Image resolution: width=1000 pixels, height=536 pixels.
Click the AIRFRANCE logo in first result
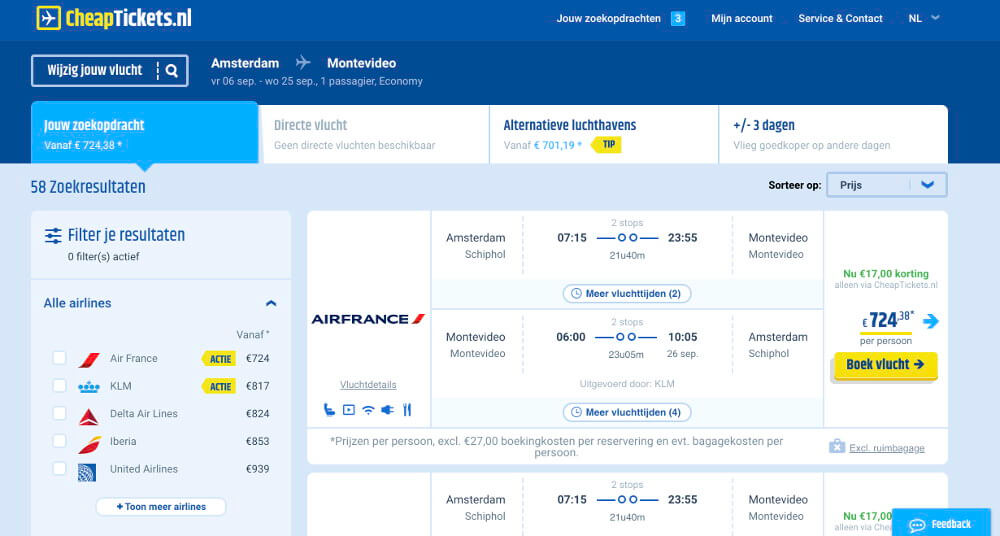368,319
